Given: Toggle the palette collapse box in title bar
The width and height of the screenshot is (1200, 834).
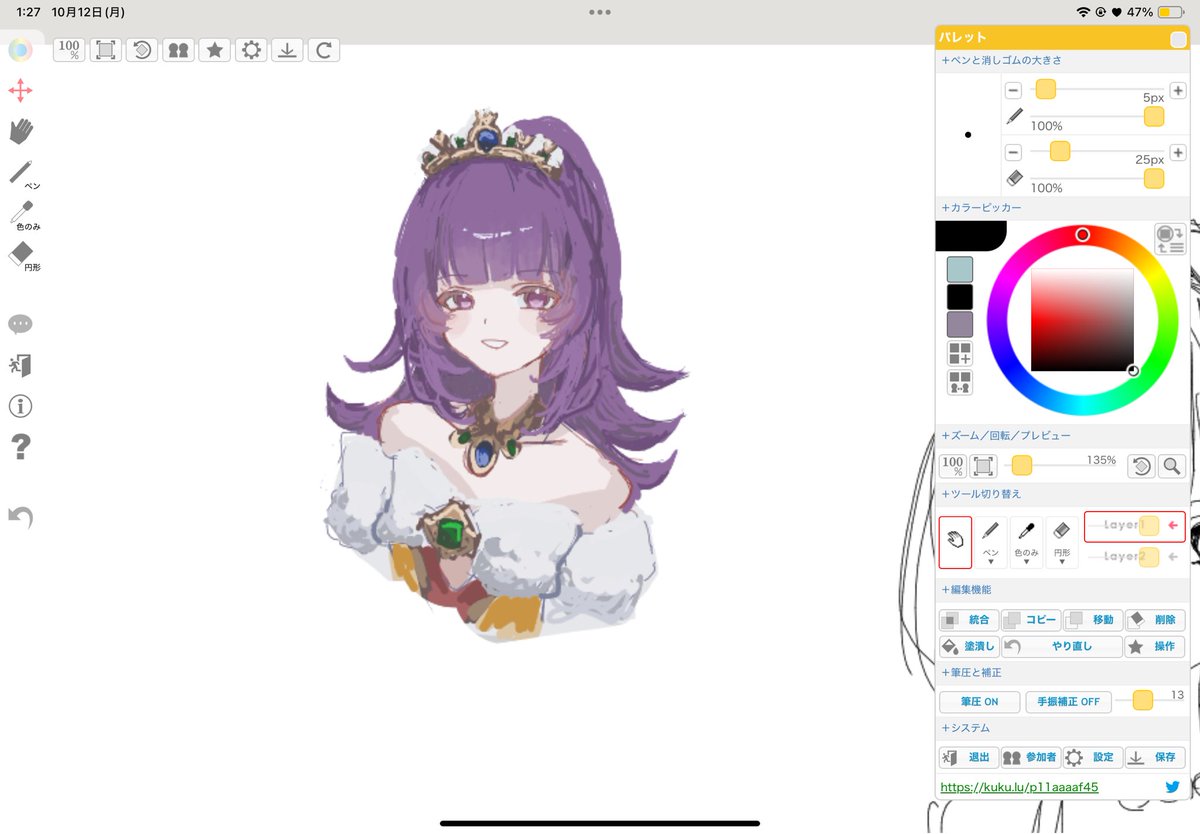Looking at the screenshot, I should coord(1178,38).
